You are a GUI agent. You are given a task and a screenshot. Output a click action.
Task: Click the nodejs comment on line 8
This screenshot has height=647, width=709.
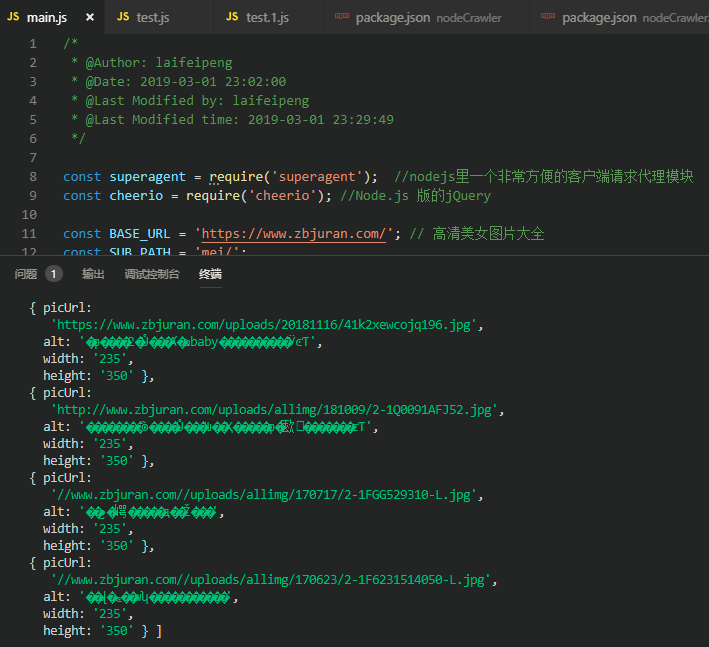(544, 177)
